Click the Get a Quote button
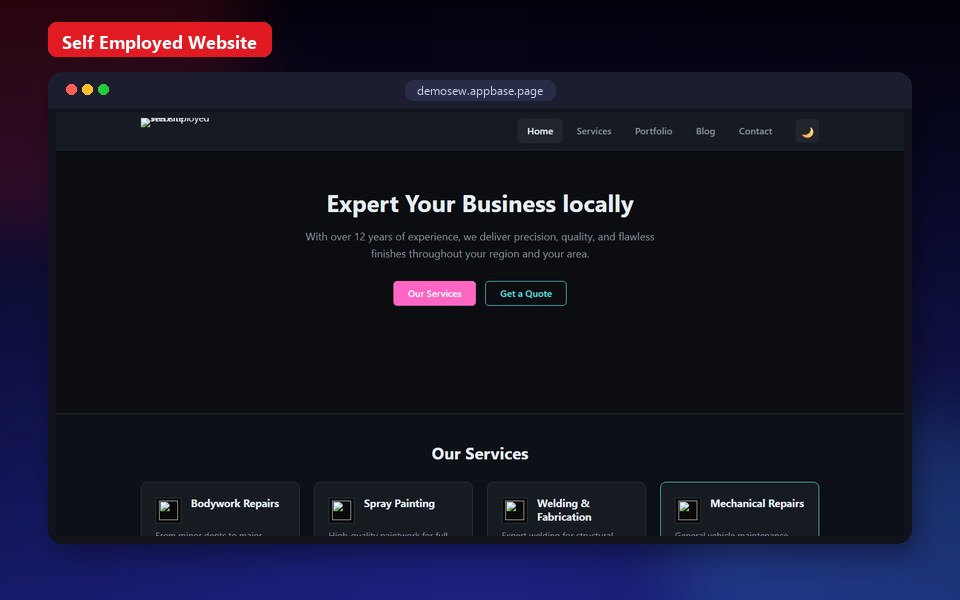 [526, 293]
